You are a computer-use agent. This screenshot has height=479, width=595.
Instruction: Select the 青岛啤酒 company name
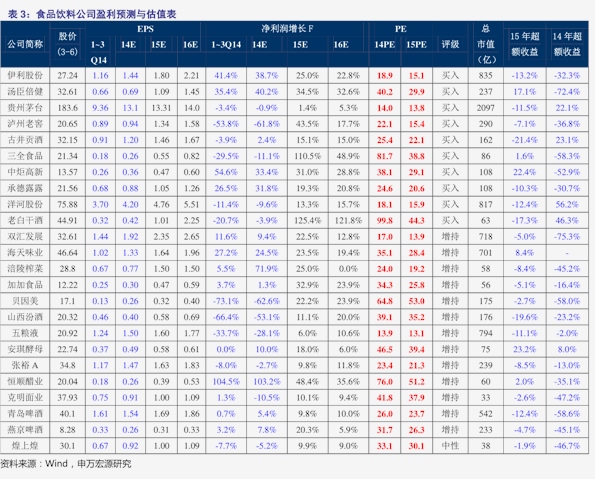pyautogui.click(x=25, y=414)
